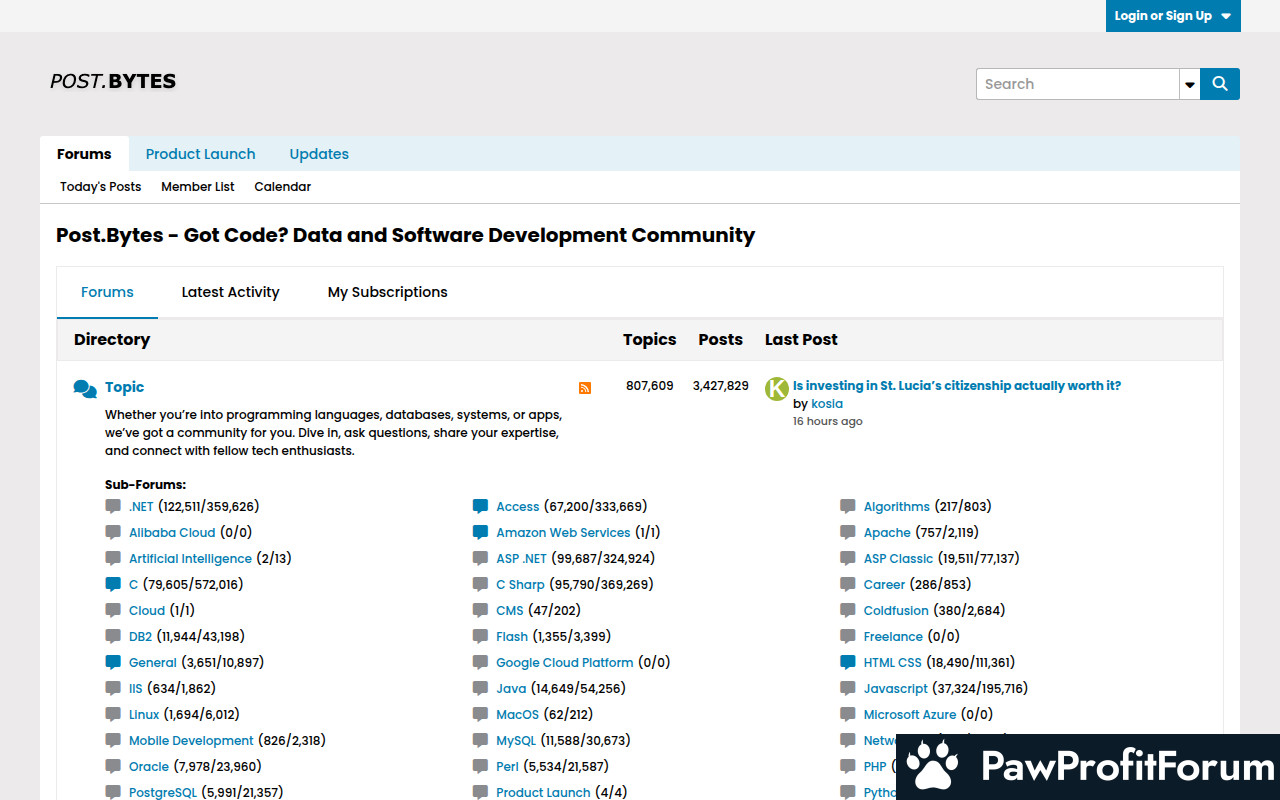Open the Calendar submenu item
The image size is (1280, 800).
point(282,187)
